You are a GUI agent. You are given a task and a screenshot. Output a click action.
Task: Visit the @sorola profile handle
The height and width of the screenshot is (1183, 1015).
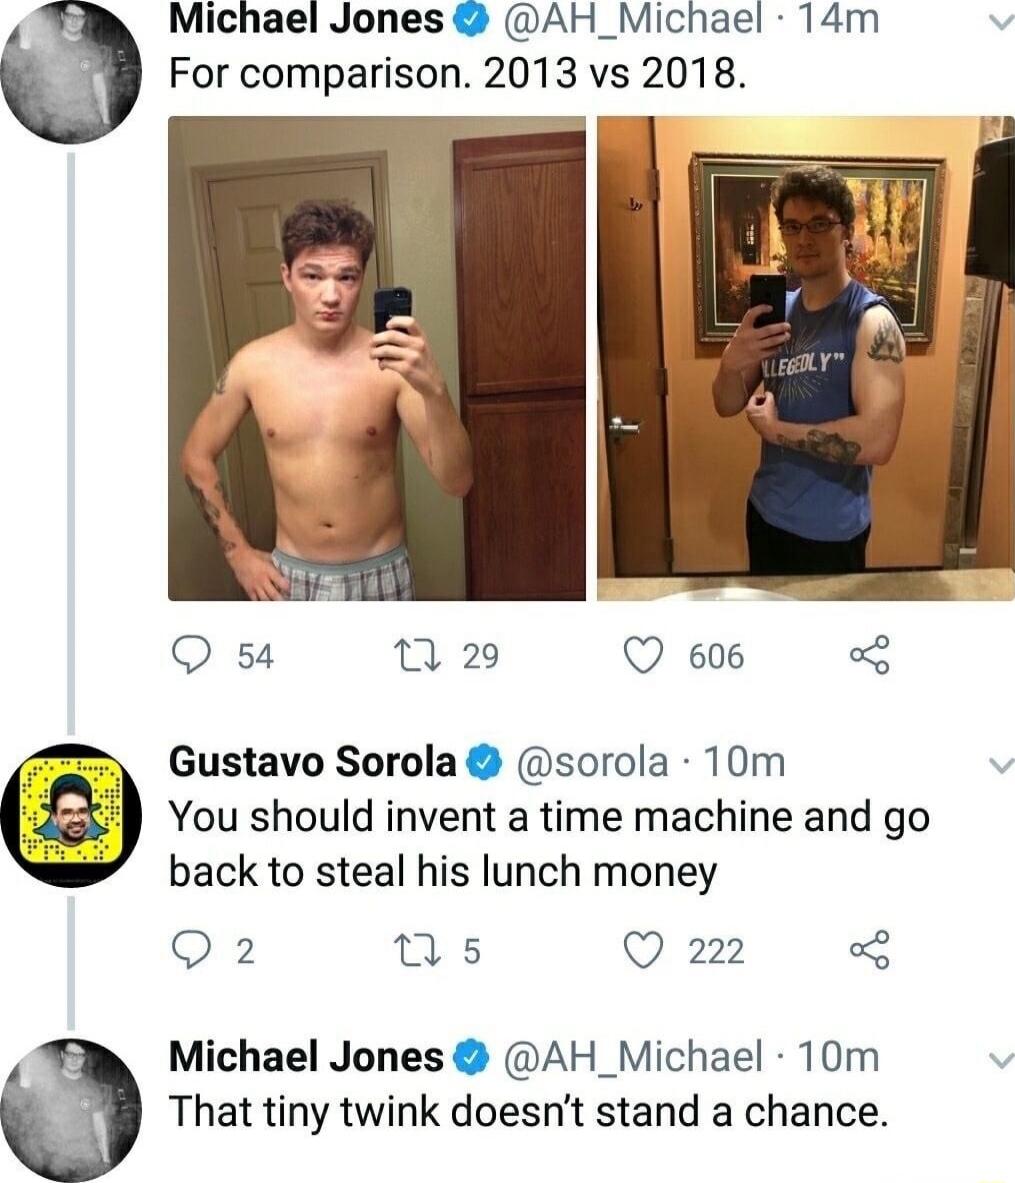click(x=592, y=762)
